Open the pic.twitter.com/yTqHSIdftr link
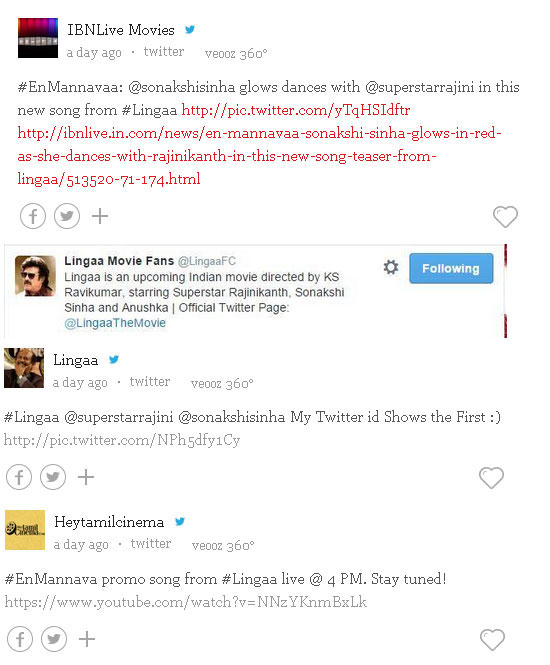Screen dimensions: 550x665 click(296, 110)
